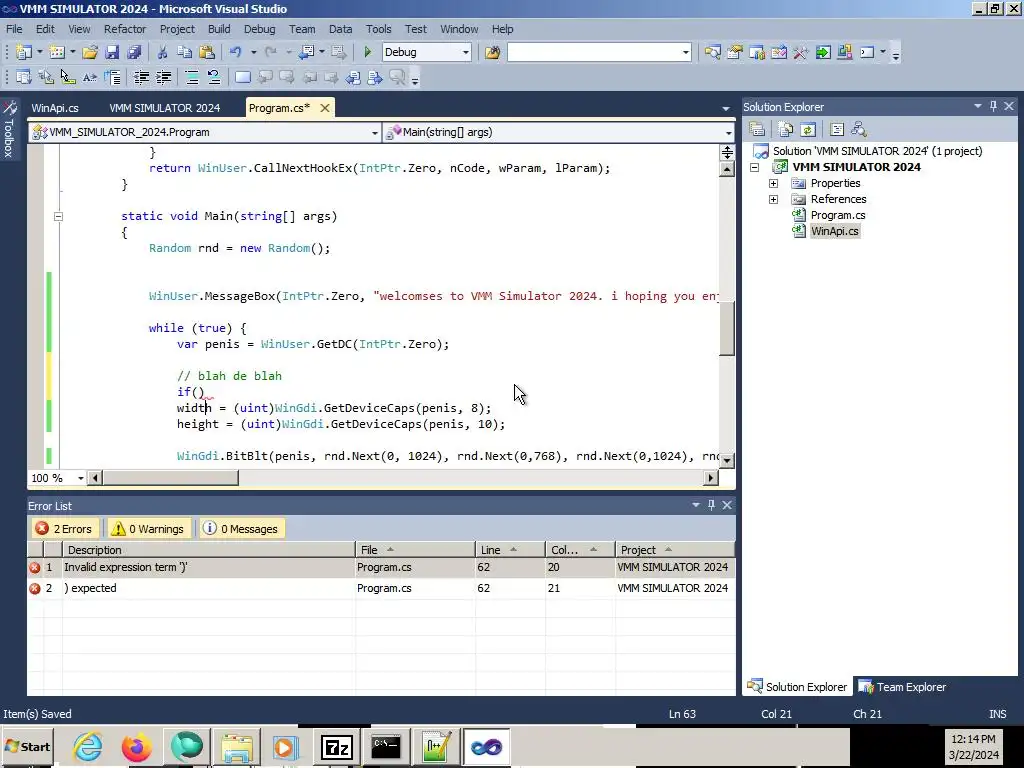The image size is (1024, 768).
Task: Open the Build menu
Action: pos(219,29)
